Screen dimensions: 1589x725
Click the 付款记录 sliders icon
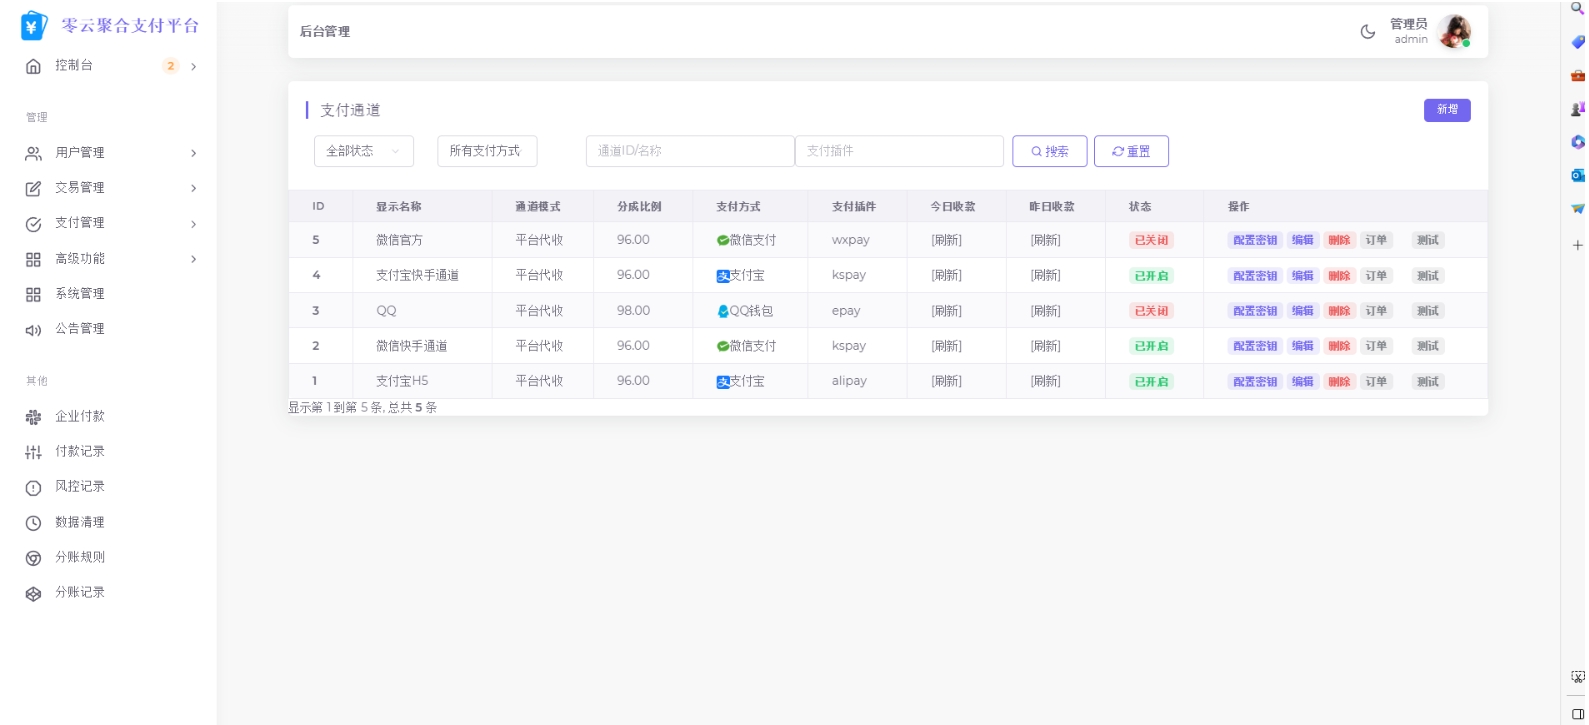(x=33, y=453)
